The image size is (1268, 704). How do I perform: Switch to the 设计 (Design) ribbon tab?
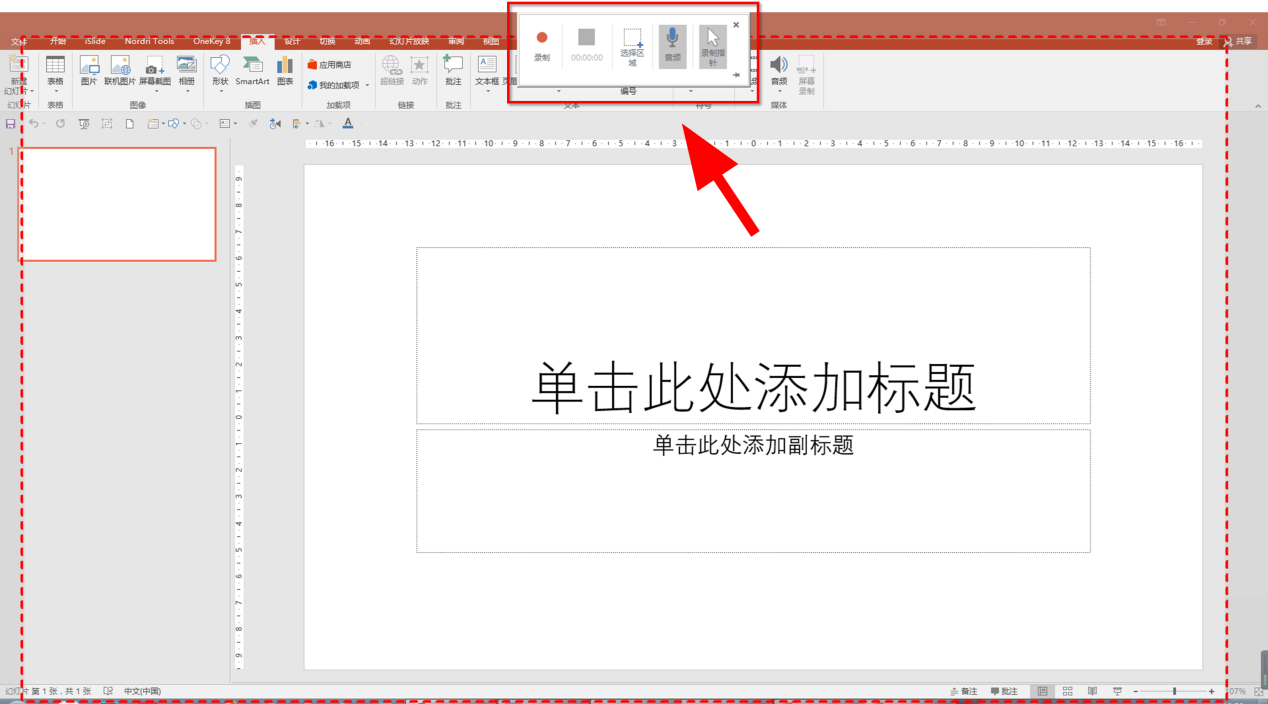point(292,41)
